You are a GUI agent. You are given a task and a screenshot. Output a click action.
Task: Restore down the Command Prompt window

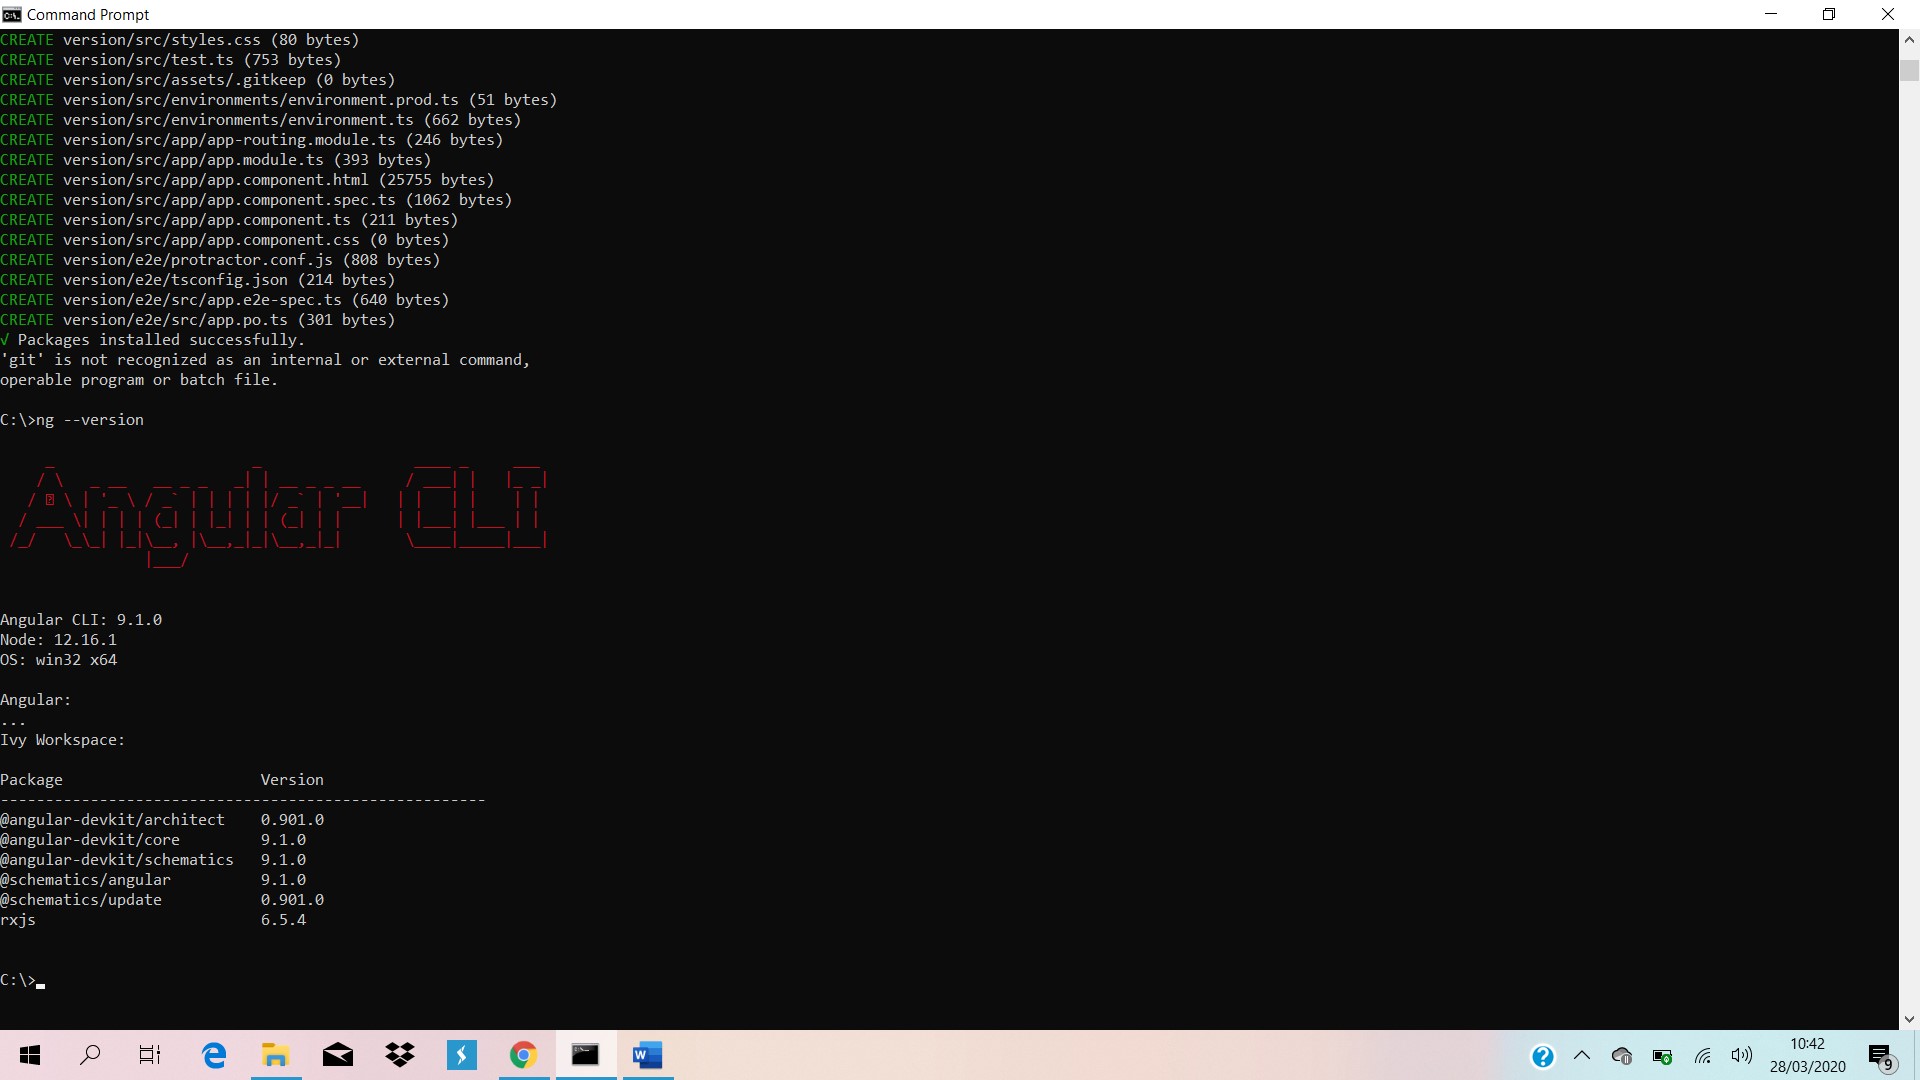point(1829,14)
